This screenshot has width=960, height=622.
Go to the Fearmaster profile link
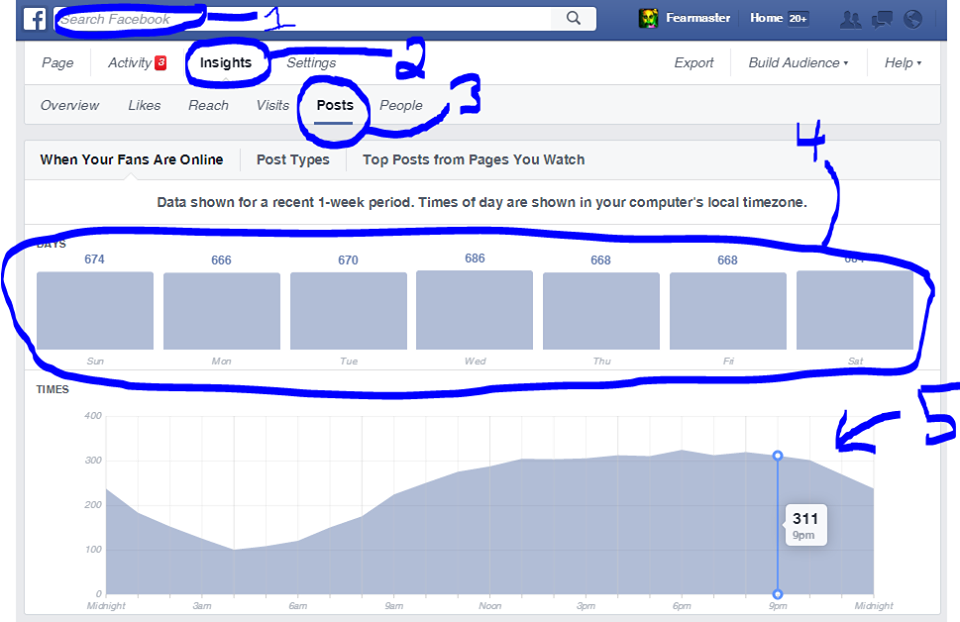(698, 18)
